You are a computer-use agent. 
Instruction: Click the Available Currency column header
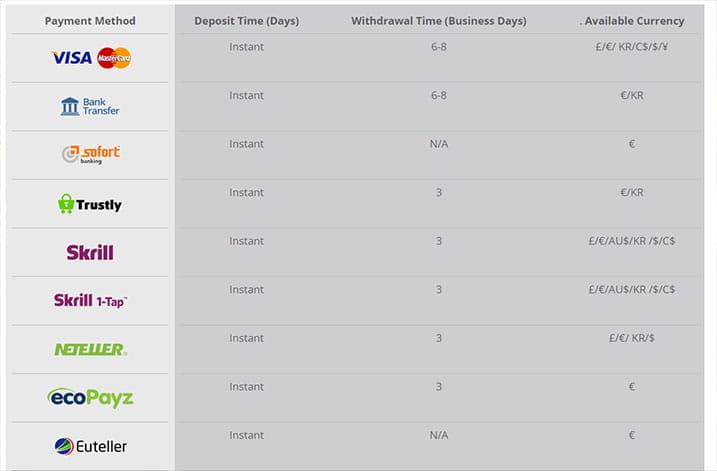point(632,21)
